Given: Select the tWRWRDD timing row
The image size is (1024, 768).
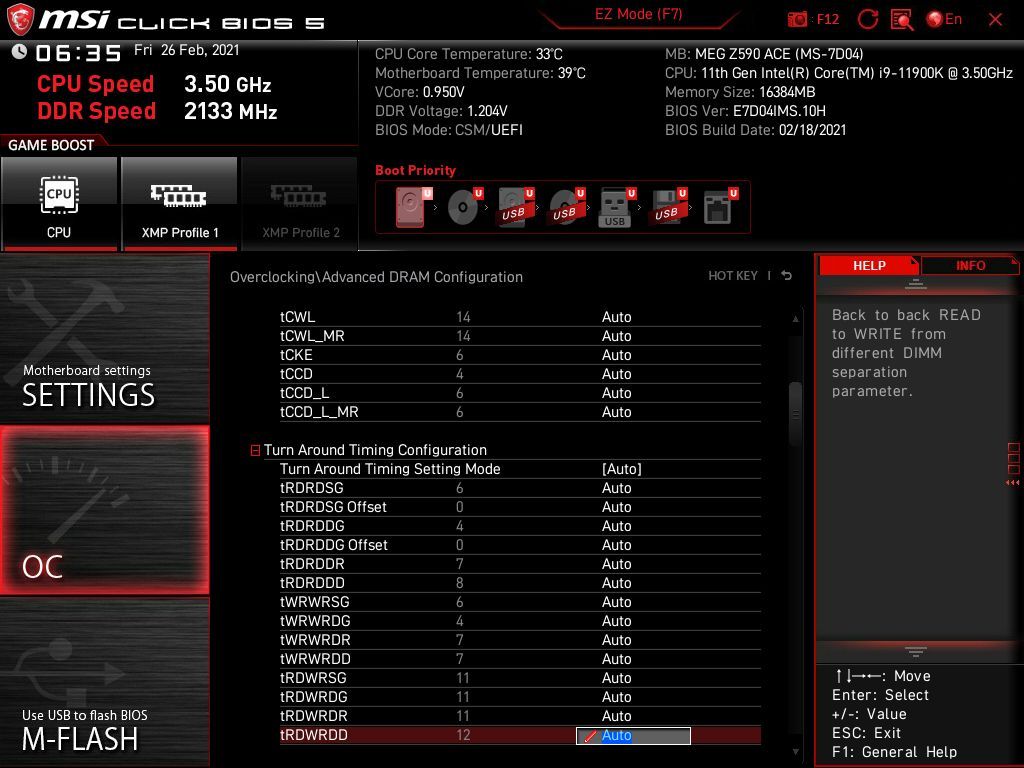Looking at the screenshot, I should pyautogui.click(x=520, y=658).
